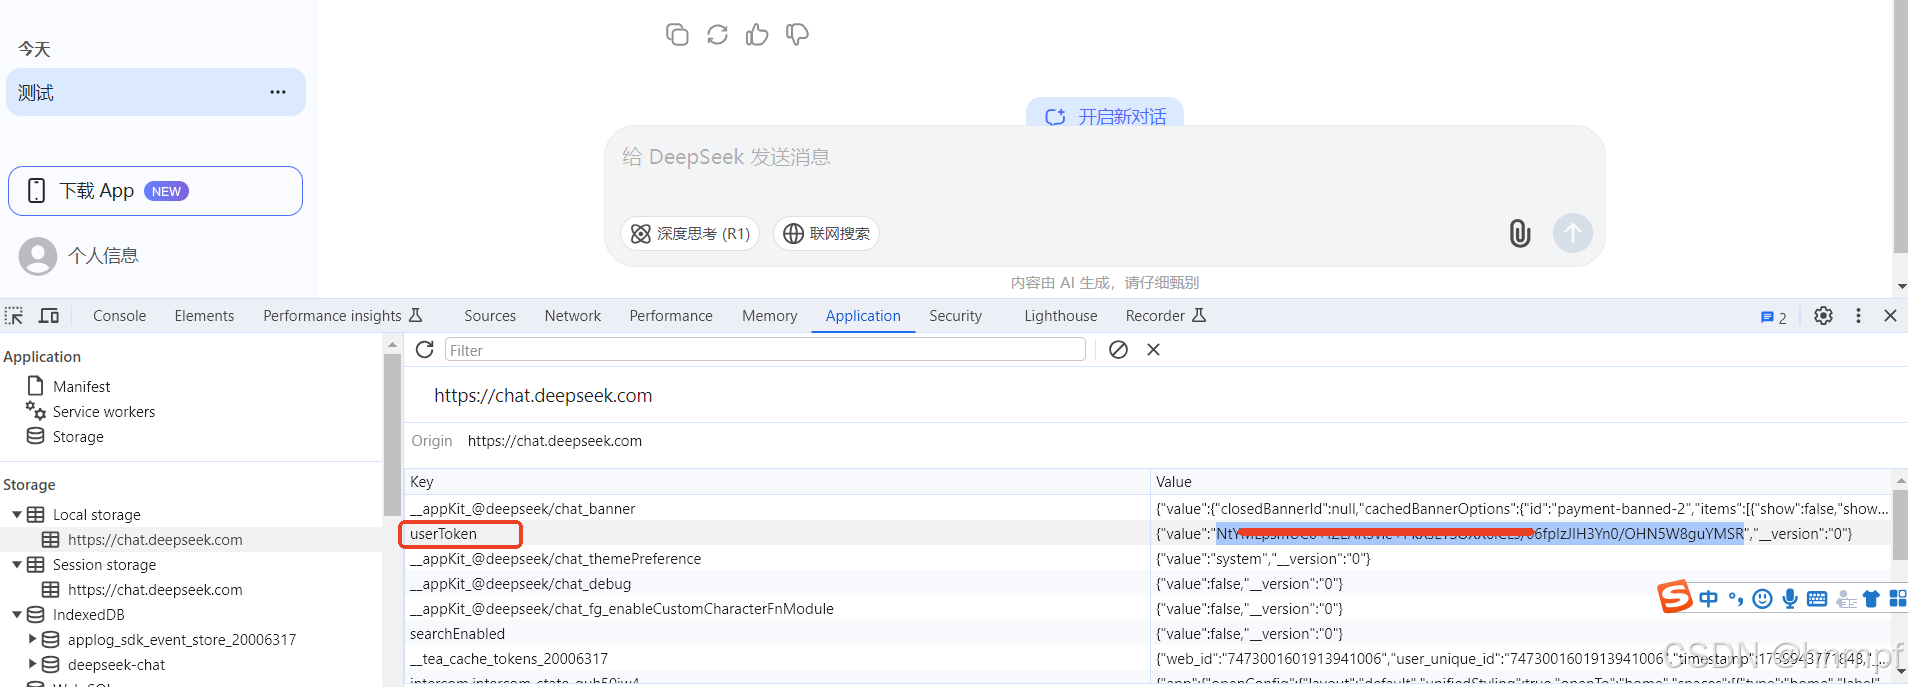
Task: Collapse the IndexedDB tree node
Action: [17, 615]
